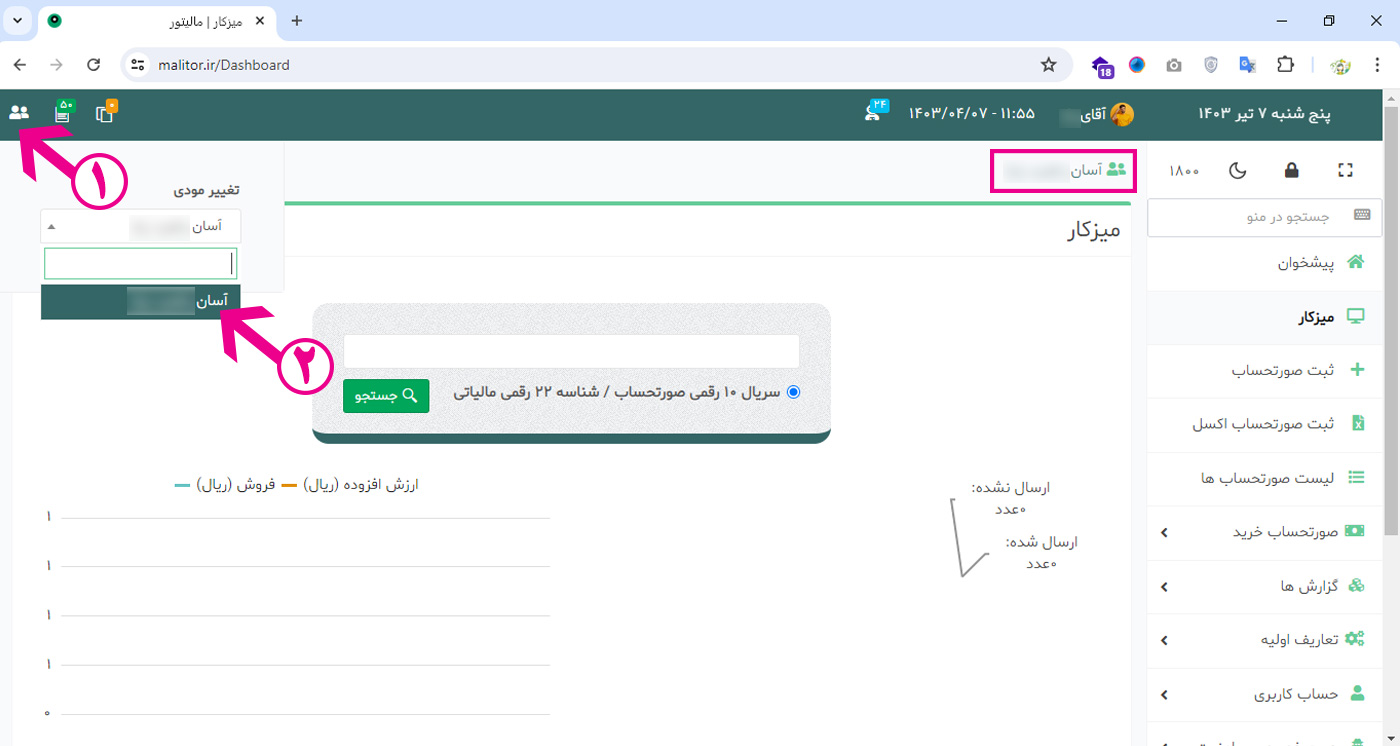Click the person icon beside حساب کاربری
The height and width of the screenshot is (746, 1400).
[x=1357, y=693]
